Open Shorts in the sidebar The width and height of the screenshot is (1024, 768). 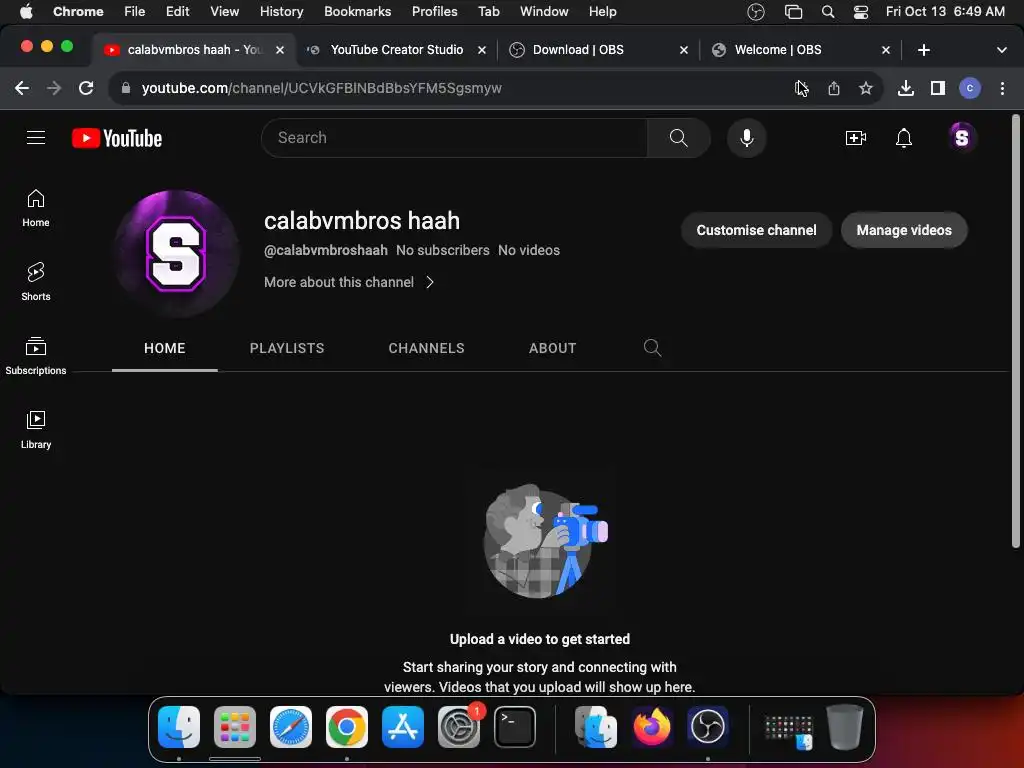pyautogui.click(x=36, y=281)
